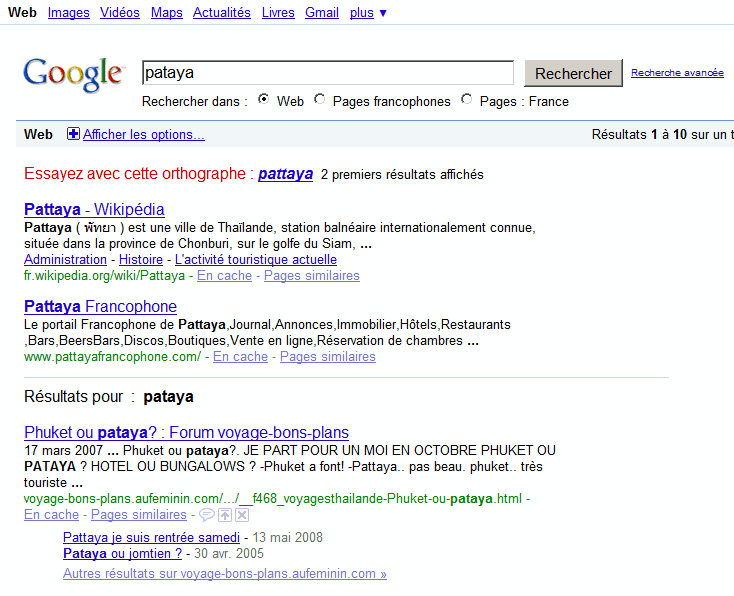The height and width of the screenshot is (596, 734).
Task: Open L'activité touristique actuelle sublink
Action: coord(256,259)
